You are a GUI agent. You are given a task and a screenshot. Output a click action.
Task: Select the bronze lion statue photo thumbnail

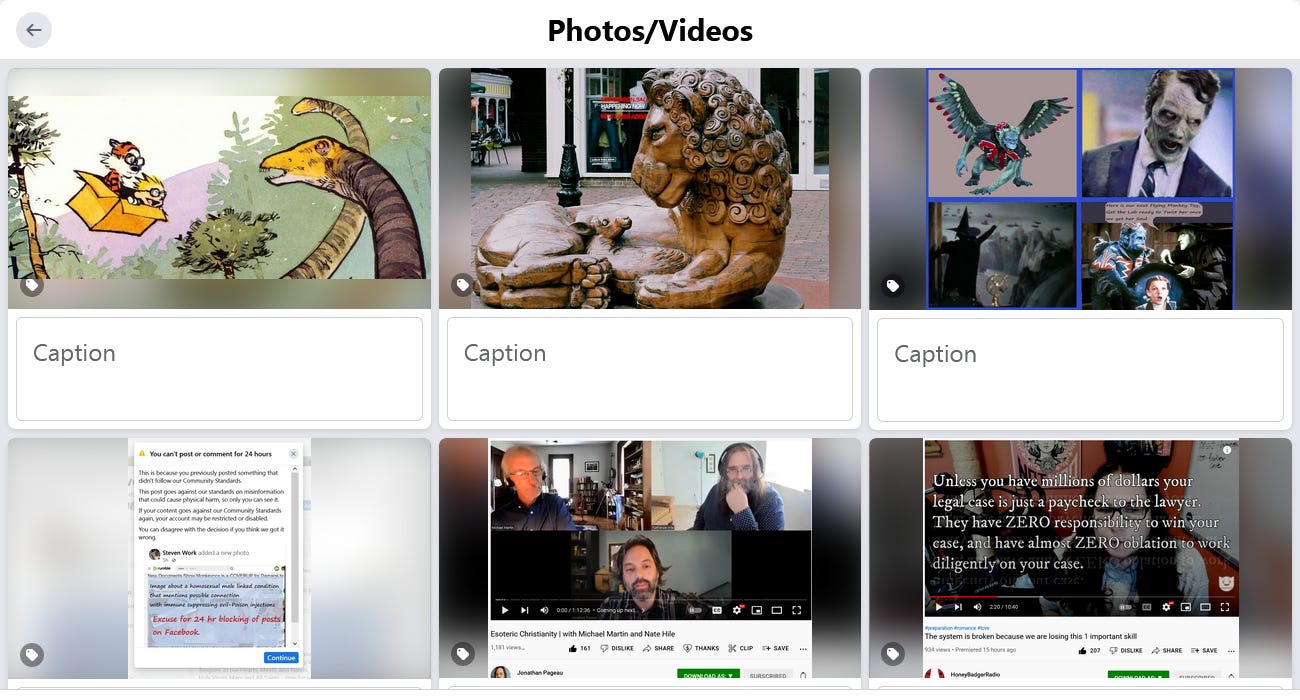point(650,188)
